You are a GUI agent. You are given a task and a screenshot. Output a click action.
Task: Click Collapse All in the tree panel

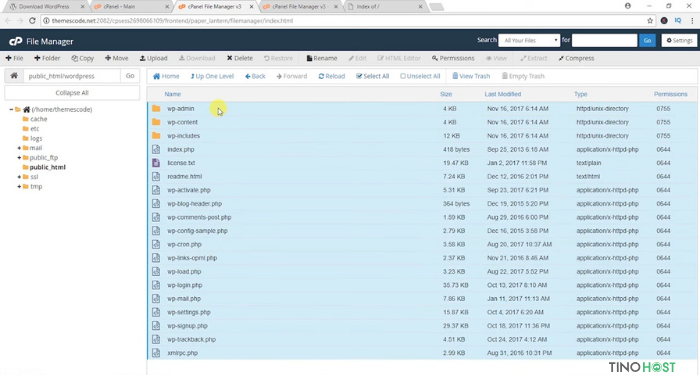(72, 93)
